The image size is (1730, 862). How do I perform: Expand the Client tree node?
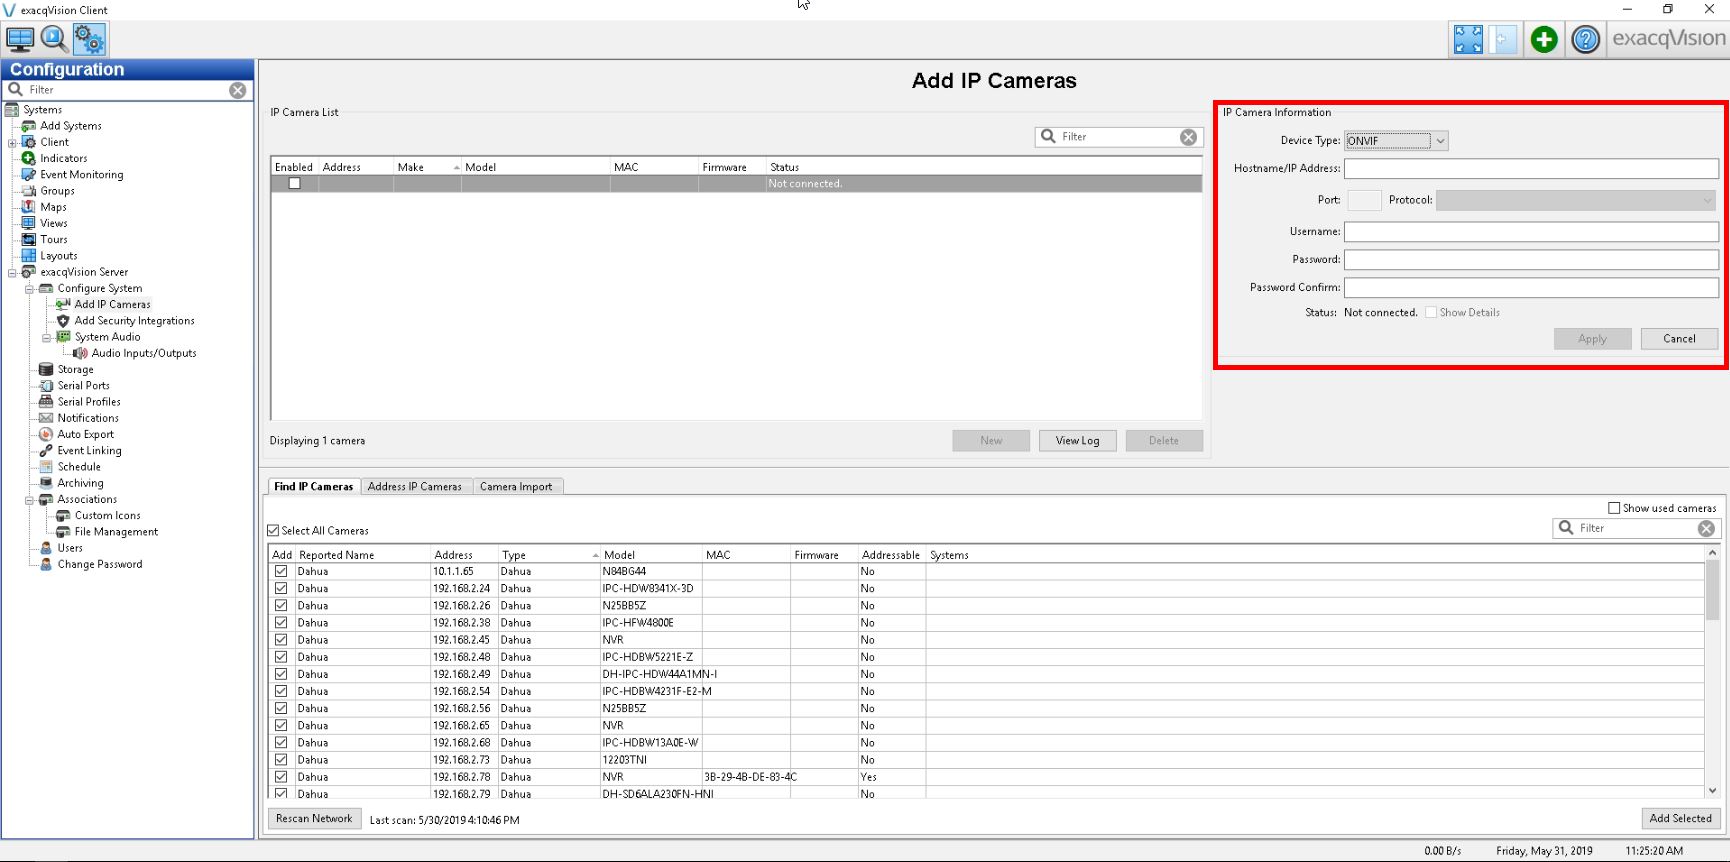12,142
